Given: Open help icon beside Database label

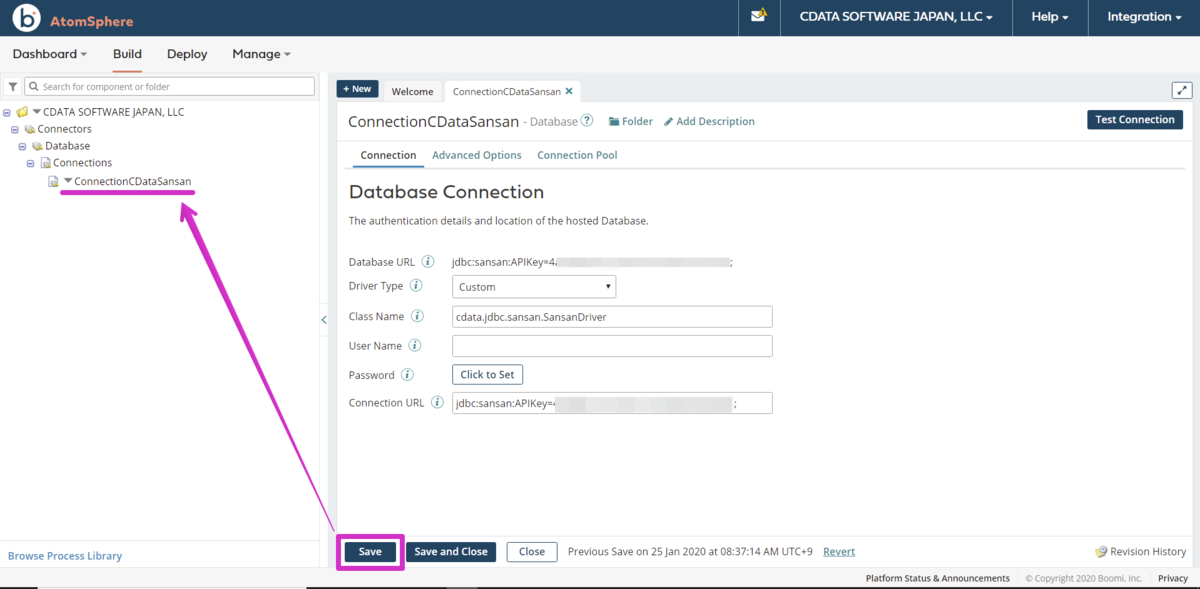Looking at the screenshot, I should click(587, 121).
